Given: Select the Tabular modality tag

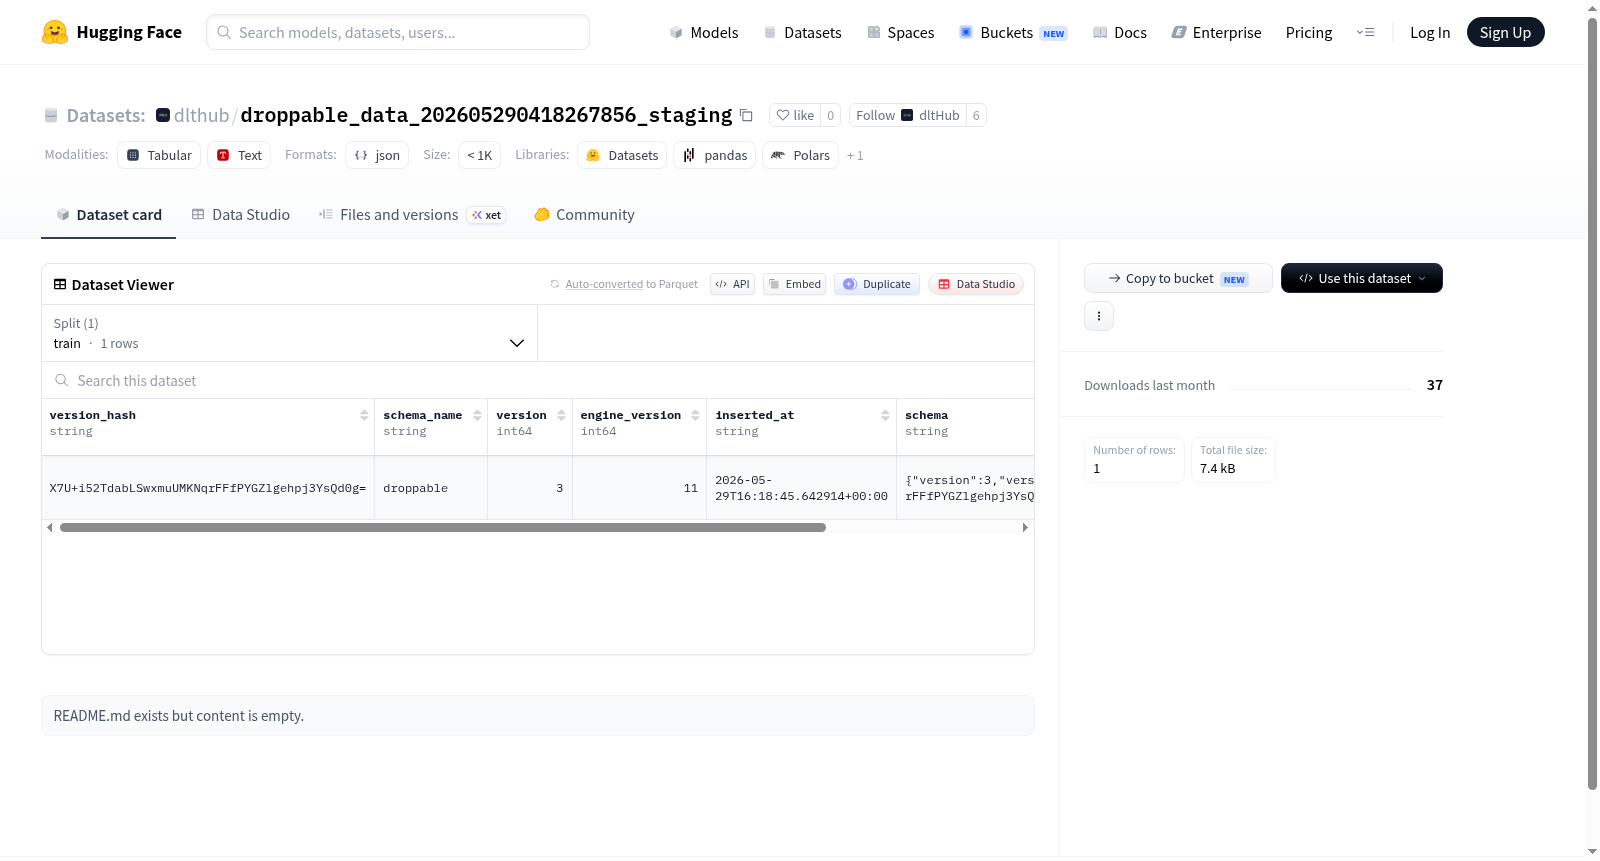Looking at the screenshot, I should (159, 155).
